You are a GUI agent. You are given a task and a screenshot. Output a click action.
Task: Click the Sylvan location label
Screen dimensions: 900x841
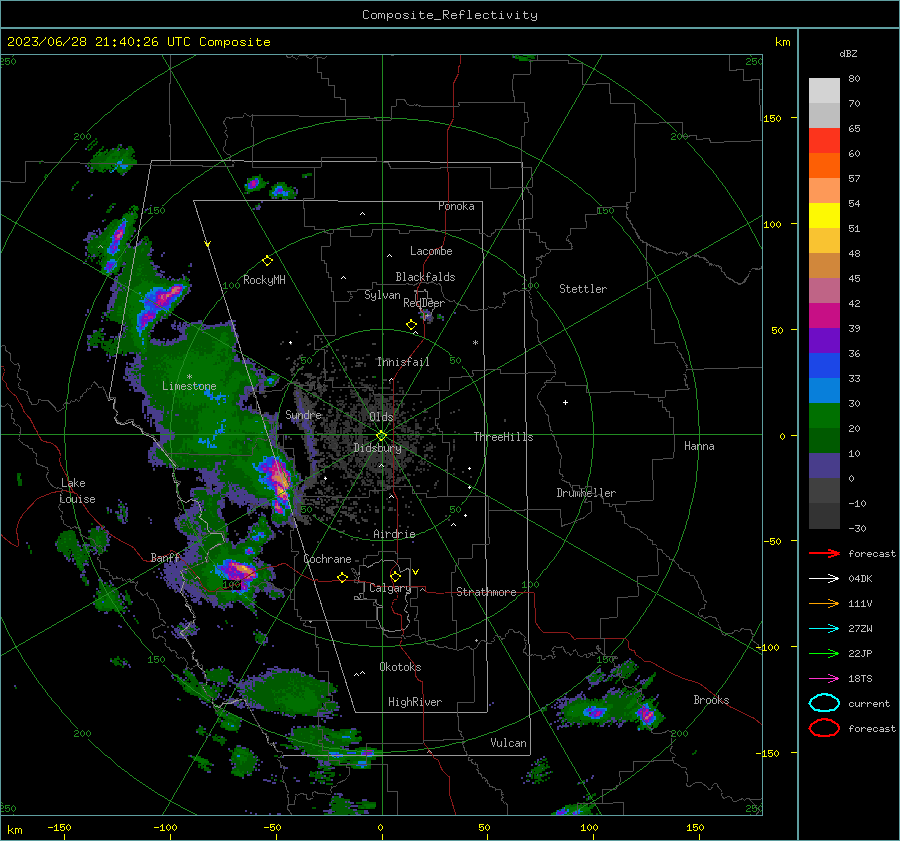(382, 295)
